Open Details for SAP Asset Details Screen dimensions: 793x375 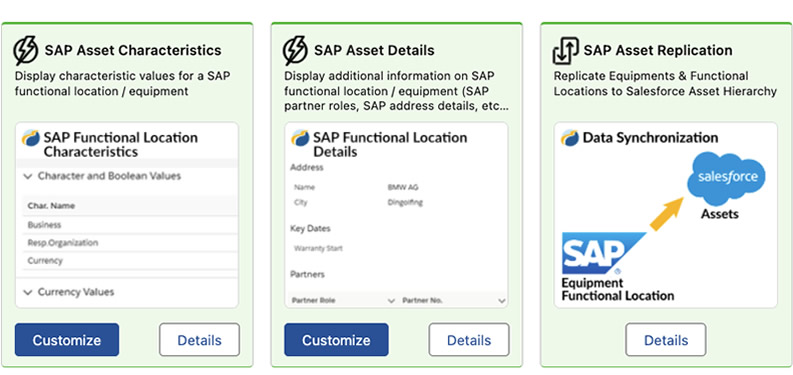pos(469,340)
